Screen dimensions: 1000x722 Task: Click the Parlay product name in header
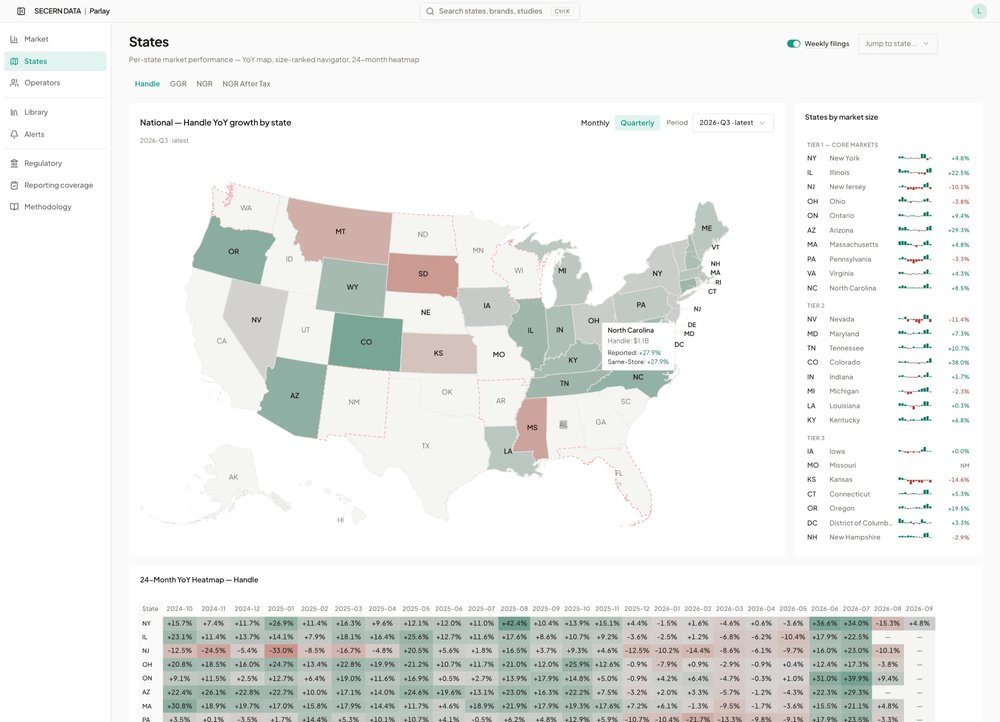pyautogui.click(x=99, y=11)
